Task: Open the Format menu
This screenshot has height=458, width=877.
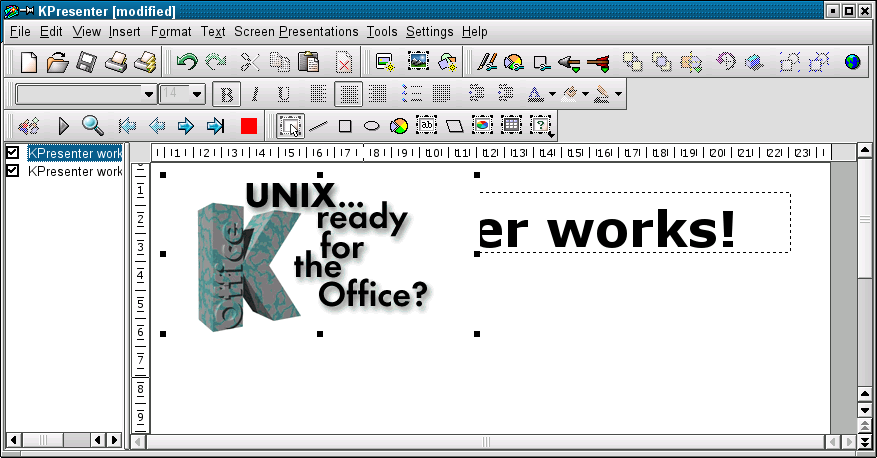Action: (x=171, y=32)
